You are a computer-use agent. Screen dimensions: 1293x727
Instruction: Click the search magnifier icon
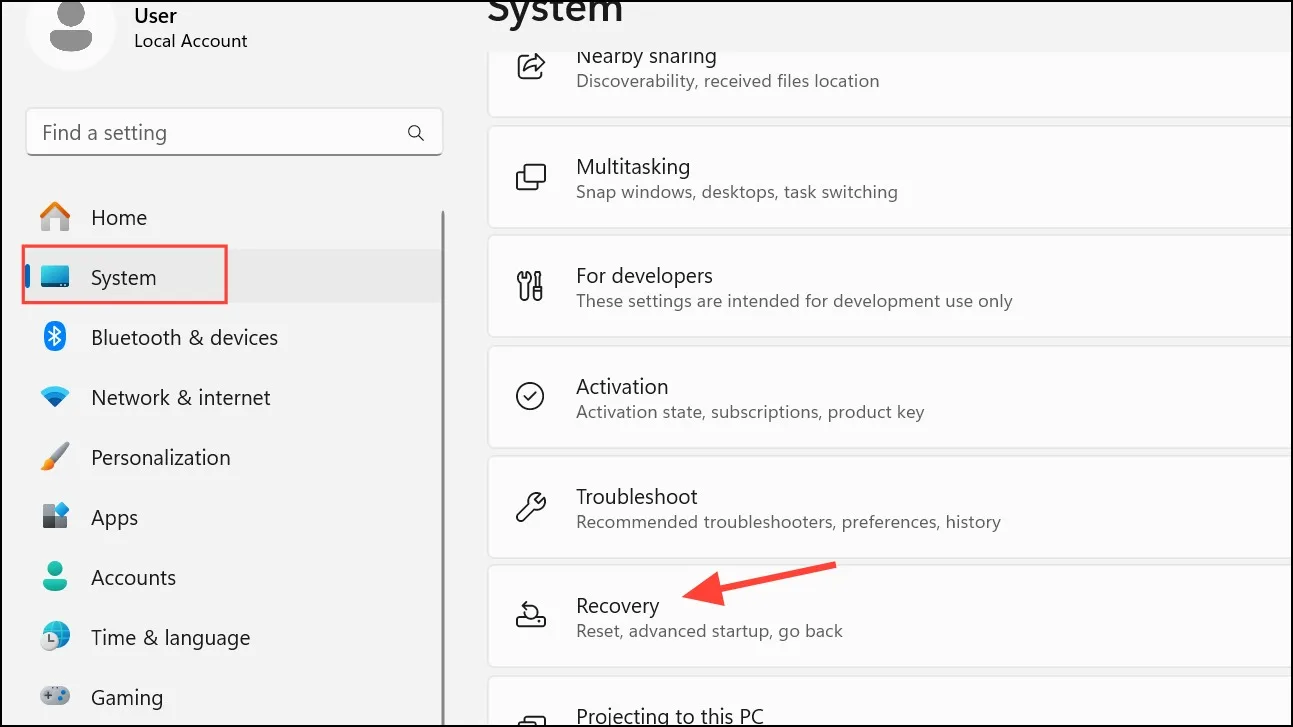pos(416,133)
